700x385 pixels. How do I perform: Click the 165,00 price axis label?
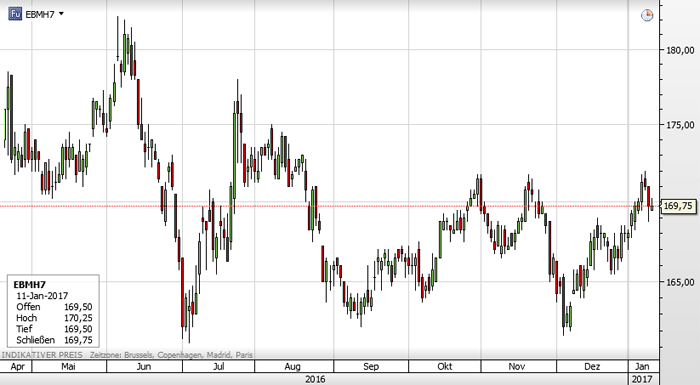(x=680, y=282)
